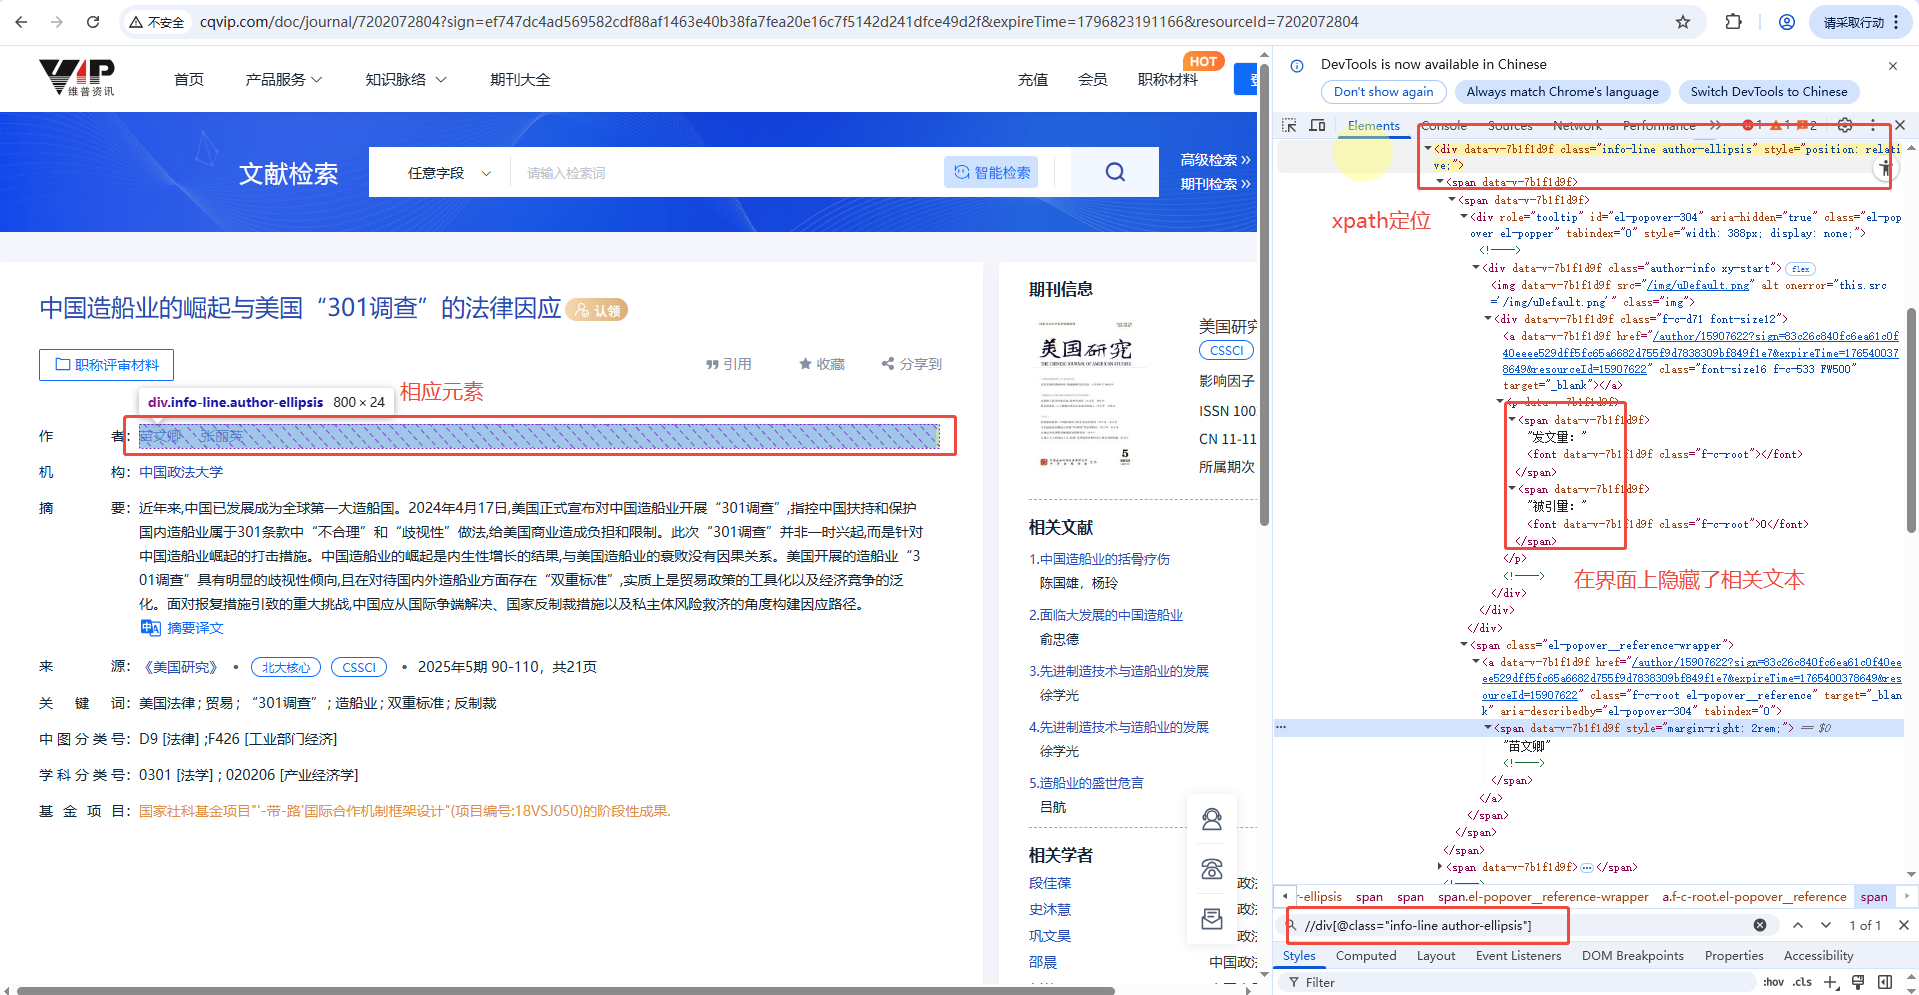Open the Event Listeners tab
This screenshot has height=995, width=1919.
(1518, 955)
